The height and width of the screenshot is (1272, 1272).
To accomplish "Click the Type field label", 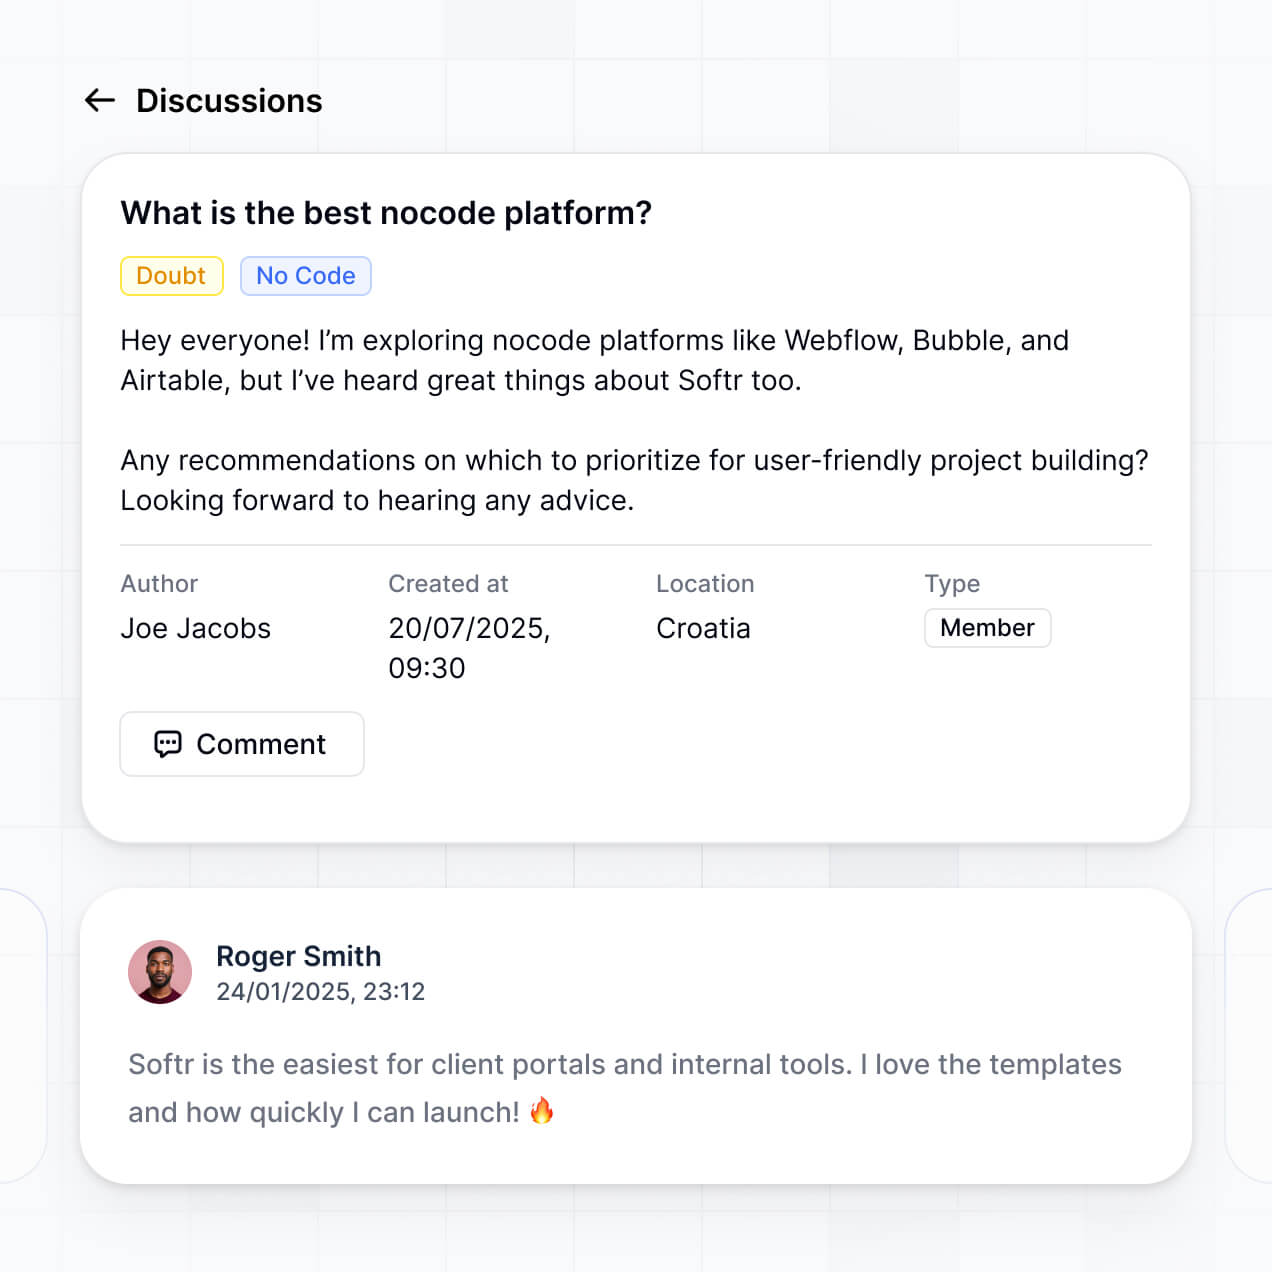I will click(951, 583).
